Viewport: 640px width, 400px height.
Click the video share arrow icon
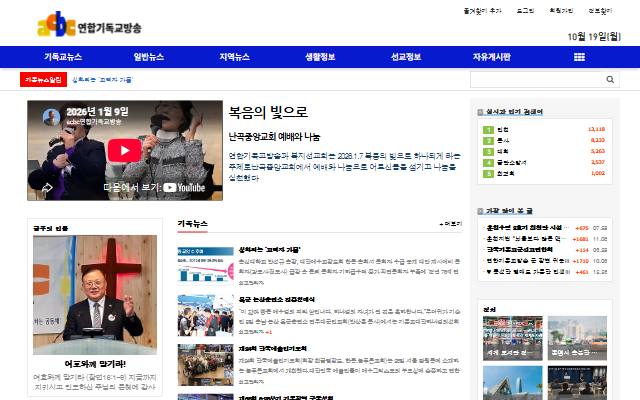47,187
